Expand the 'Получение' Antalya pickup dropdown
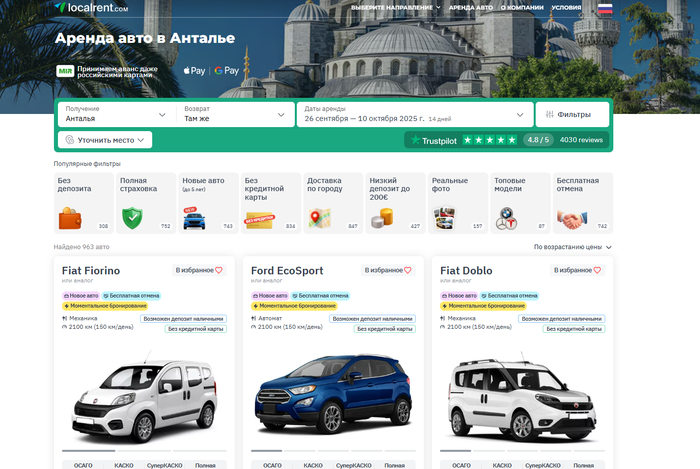 [x=116, y=114]
